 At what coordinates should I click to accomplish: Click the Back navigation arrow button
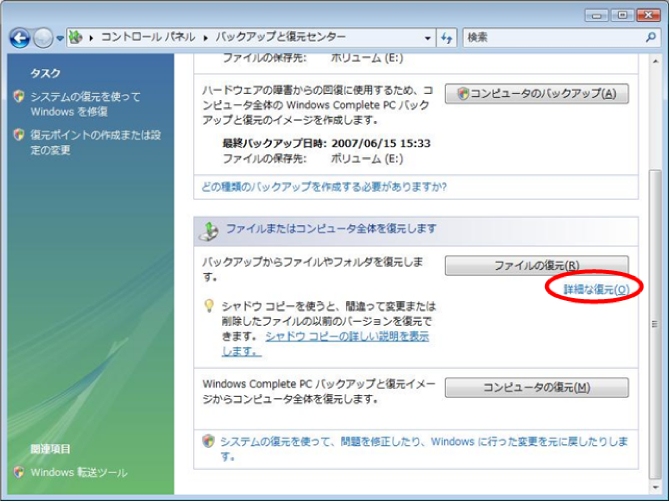(20, 37)
